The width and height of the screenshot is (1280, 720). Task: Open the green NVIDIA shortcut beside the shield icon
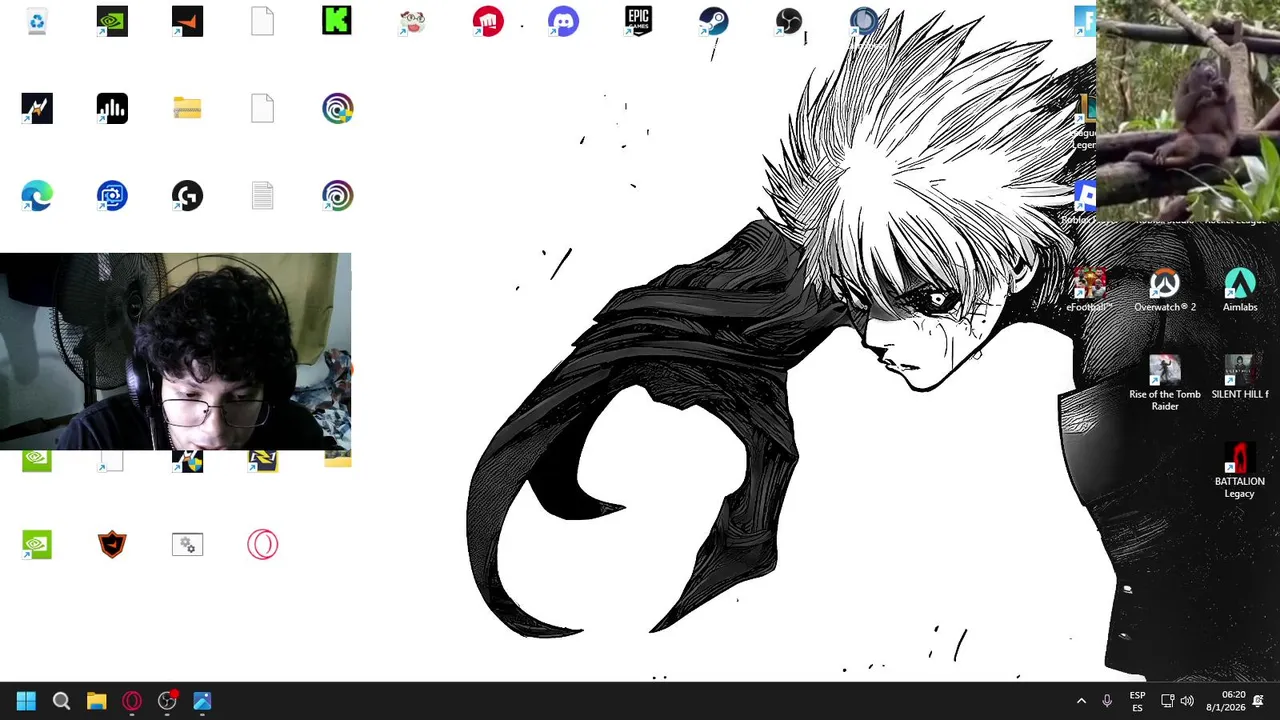coord(37,544)
